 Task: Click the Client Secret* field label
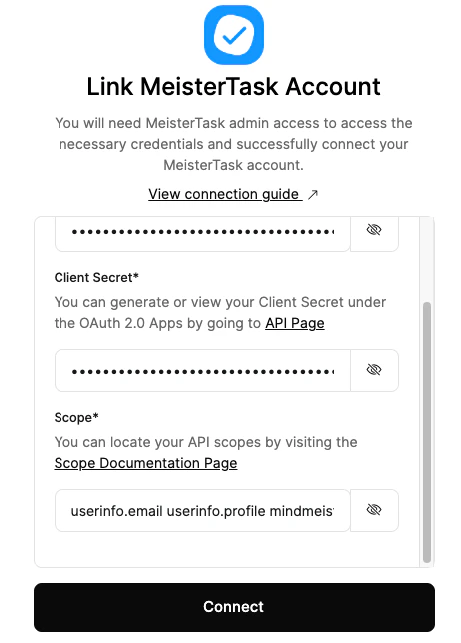coord(97,278)
